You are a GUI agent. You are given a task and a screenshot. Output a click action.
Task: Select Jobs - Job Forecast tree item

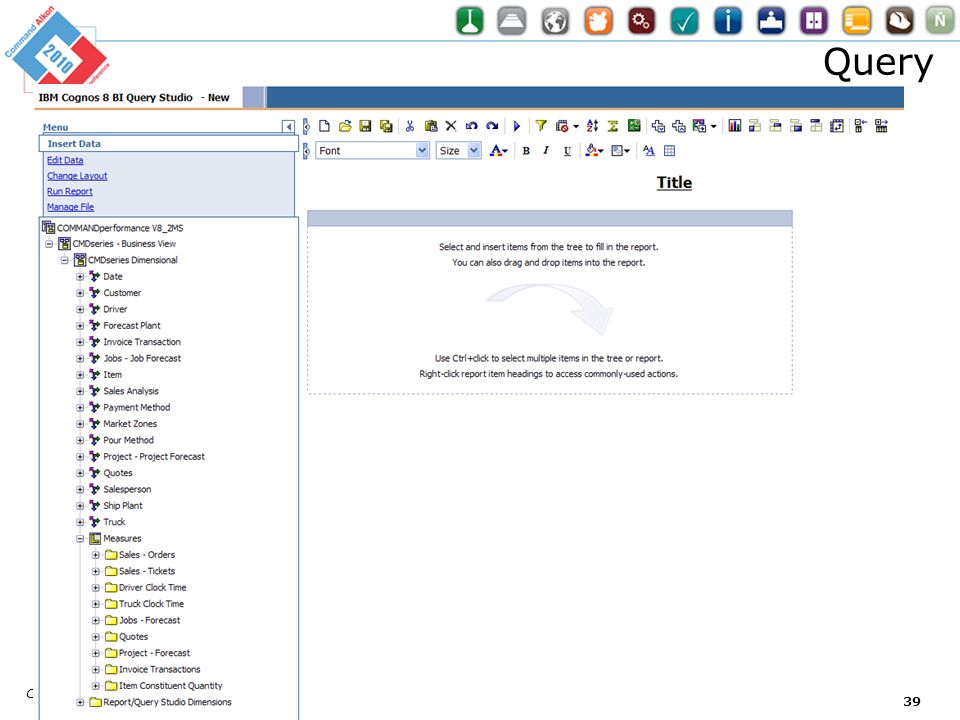pos(142,358)
